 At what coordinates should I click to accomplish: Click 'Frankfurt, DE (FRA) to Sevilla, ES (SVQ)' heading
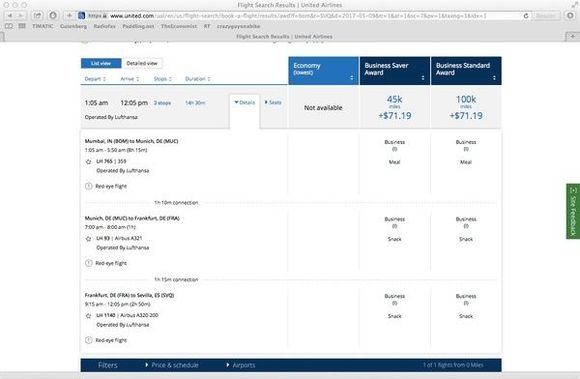pos(129,295)
